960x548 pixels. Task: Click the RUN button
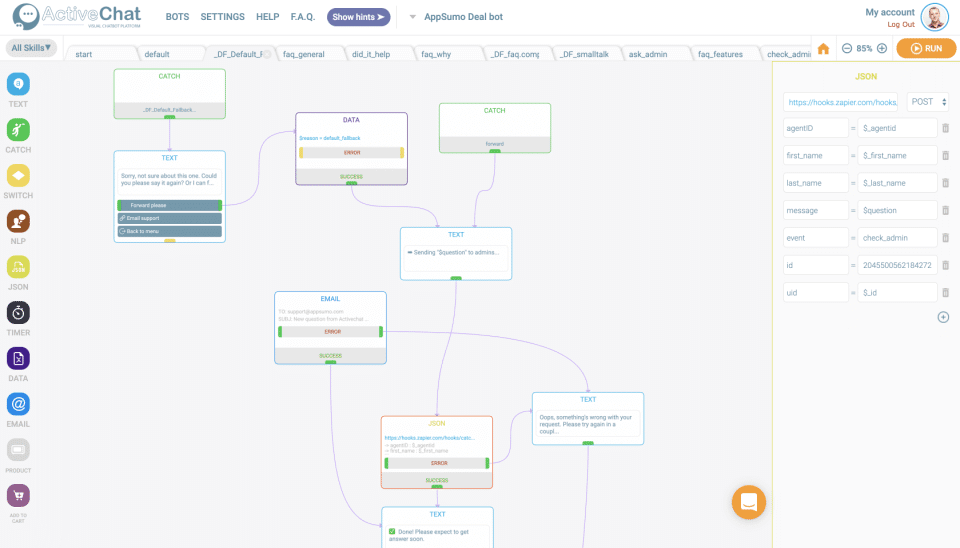[926, 48]
